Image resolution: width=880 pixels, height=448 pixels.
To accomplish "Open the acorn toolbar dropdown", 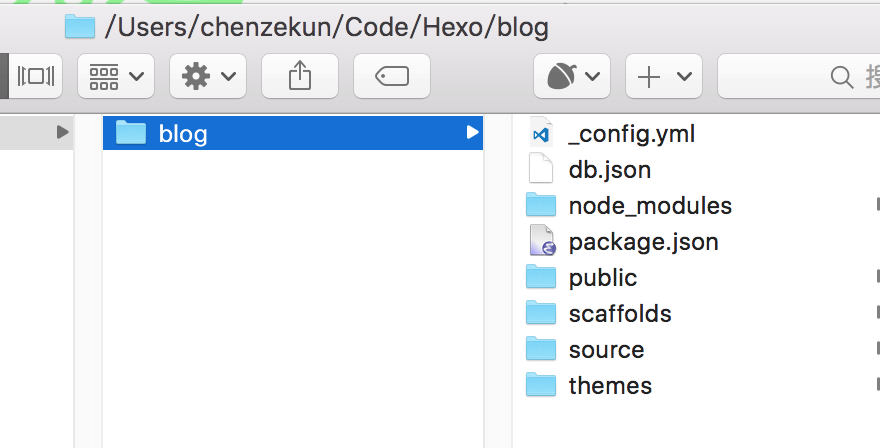I will point(572,77).
